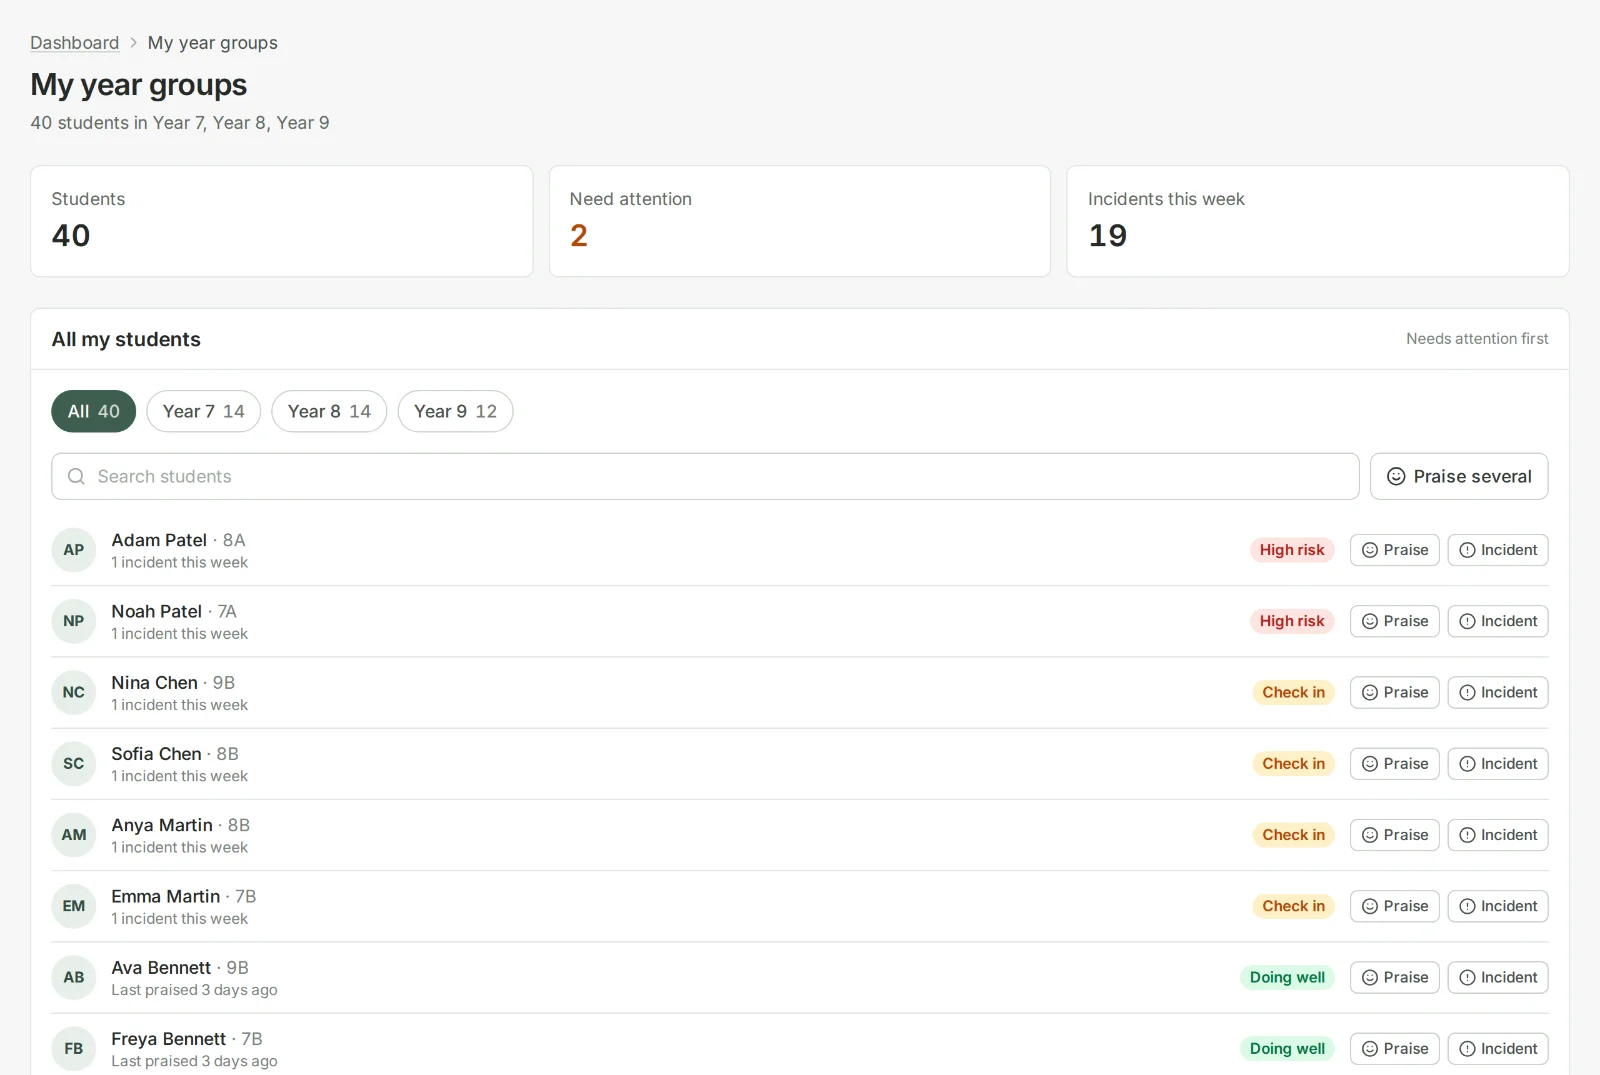1600x1075 pixels.
Task: Select the All 40 filter tab
Action: tap(94, 411)
